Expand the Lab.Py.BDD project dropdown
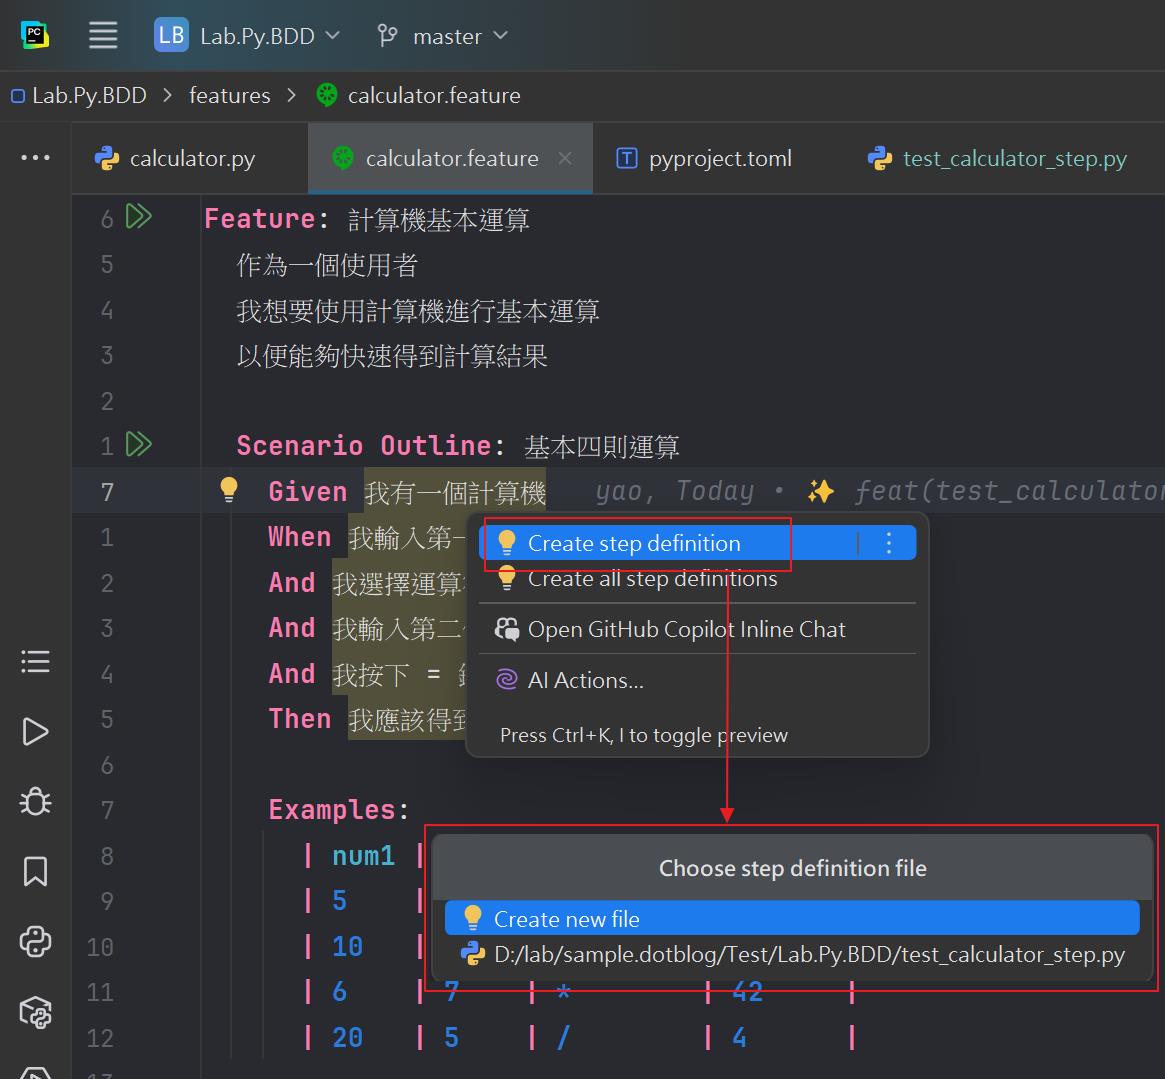The height and width of the screenshot is (1079, 1165). point(248,36)
